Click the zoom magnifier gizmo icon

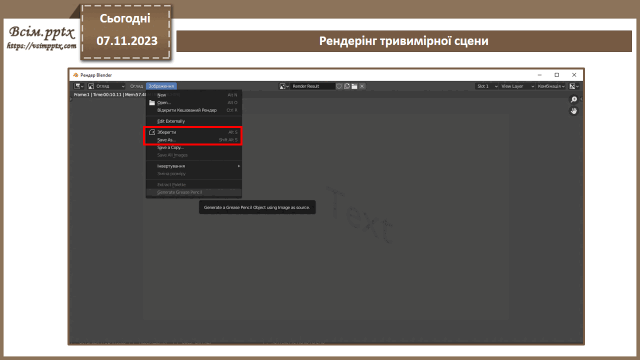[574, 100]
